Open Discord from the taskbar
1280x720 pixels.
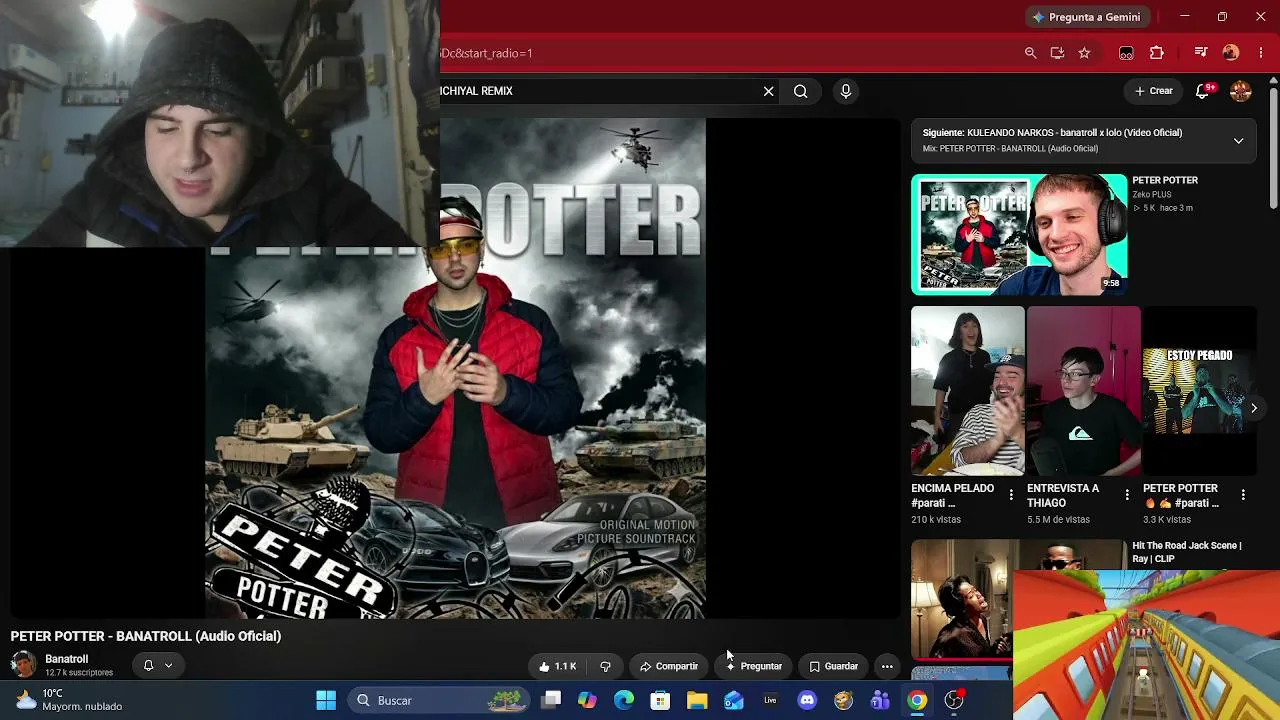coord(807,701)
